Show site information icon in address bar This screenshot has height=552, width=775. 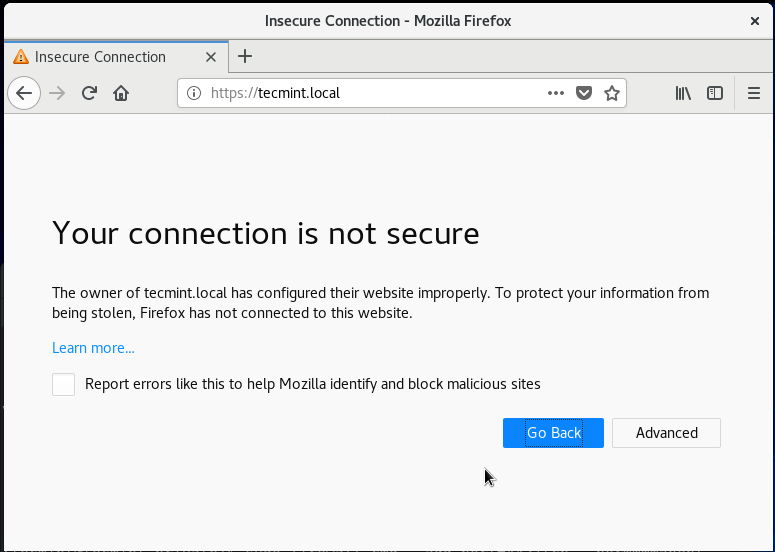(x=195, y=93)
